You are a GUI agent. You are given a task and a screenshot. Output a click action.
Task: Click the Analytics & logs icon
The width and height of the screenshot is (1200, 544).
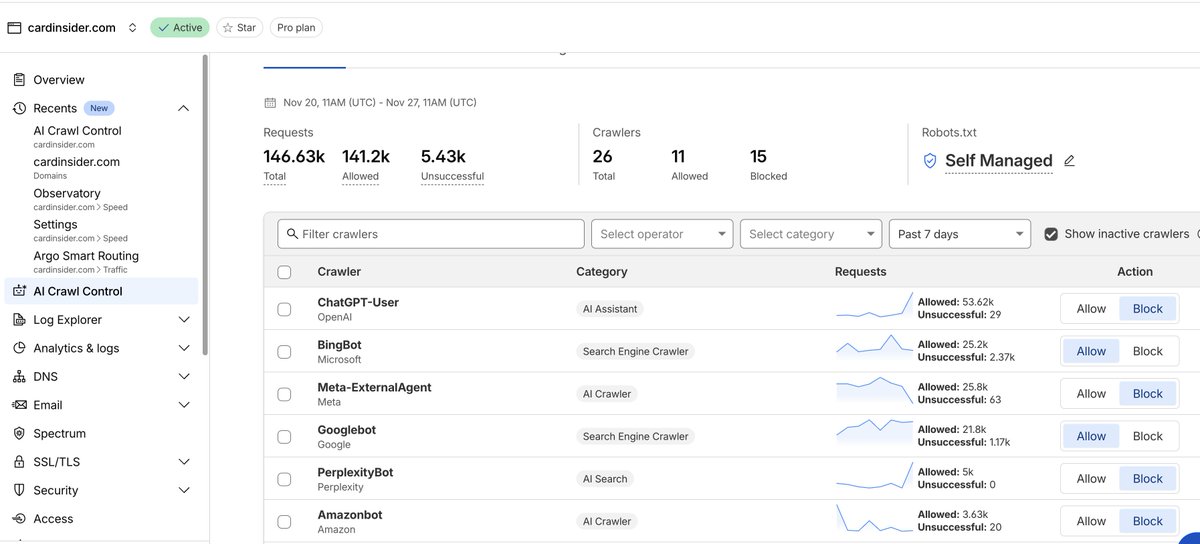(x=19, y=348)
